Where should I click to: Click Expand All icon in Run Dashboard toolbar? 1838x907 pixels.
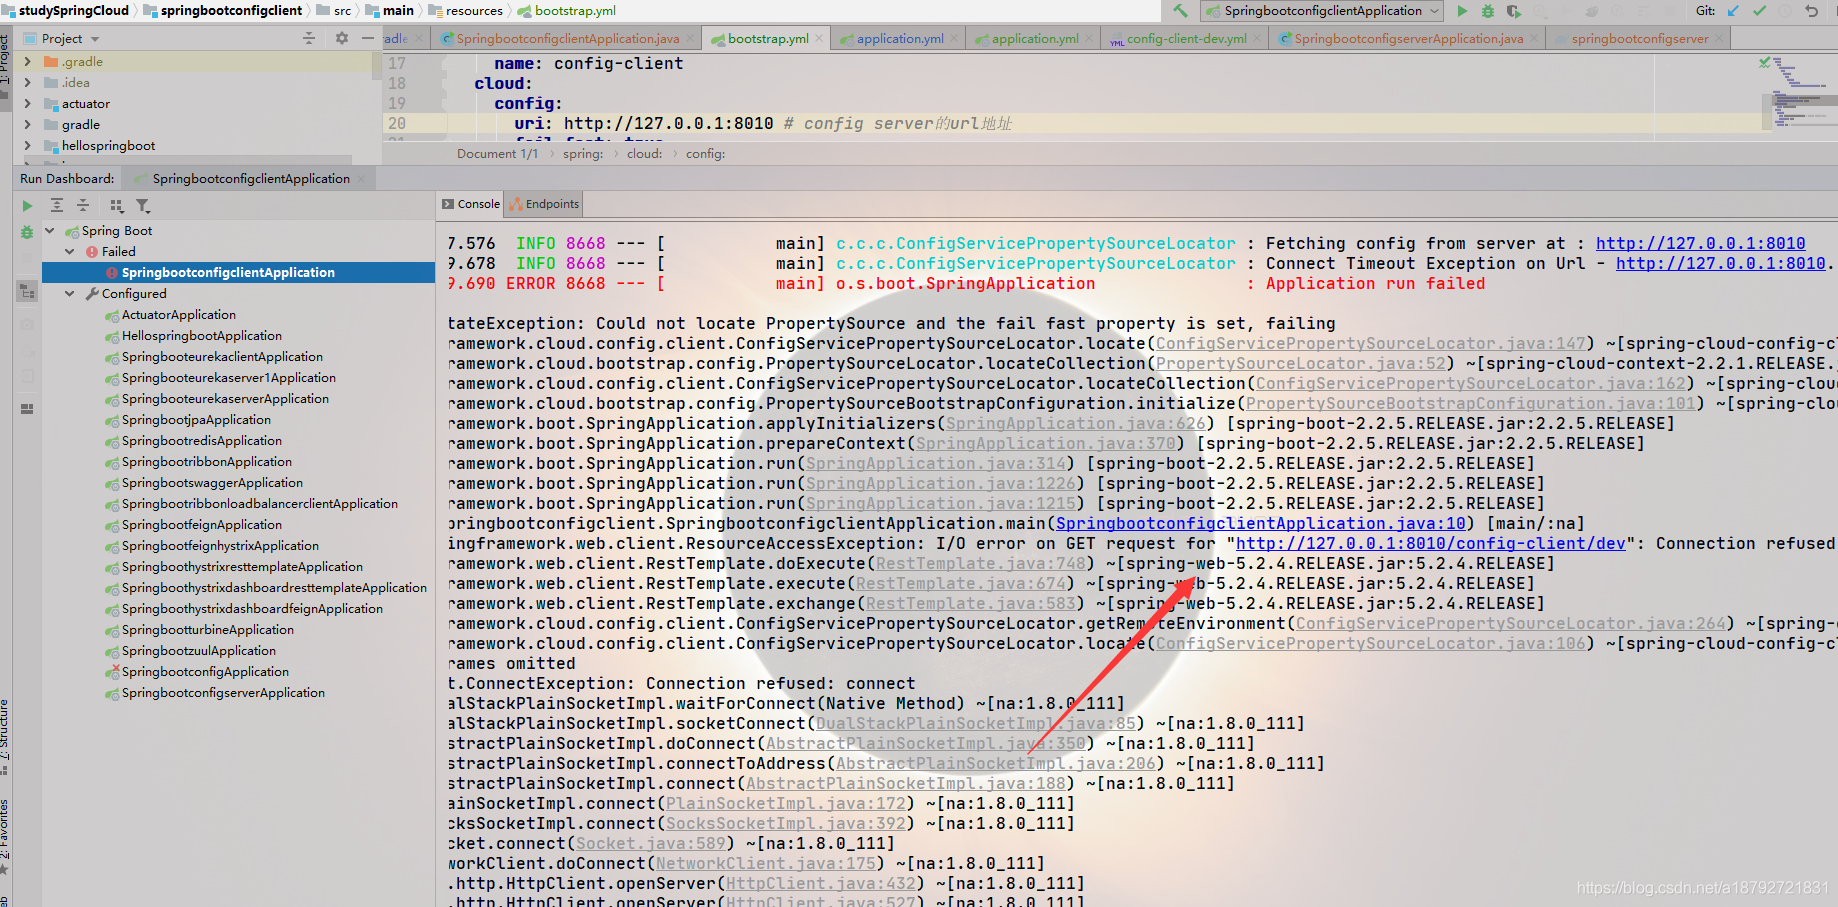coord(57,205)
